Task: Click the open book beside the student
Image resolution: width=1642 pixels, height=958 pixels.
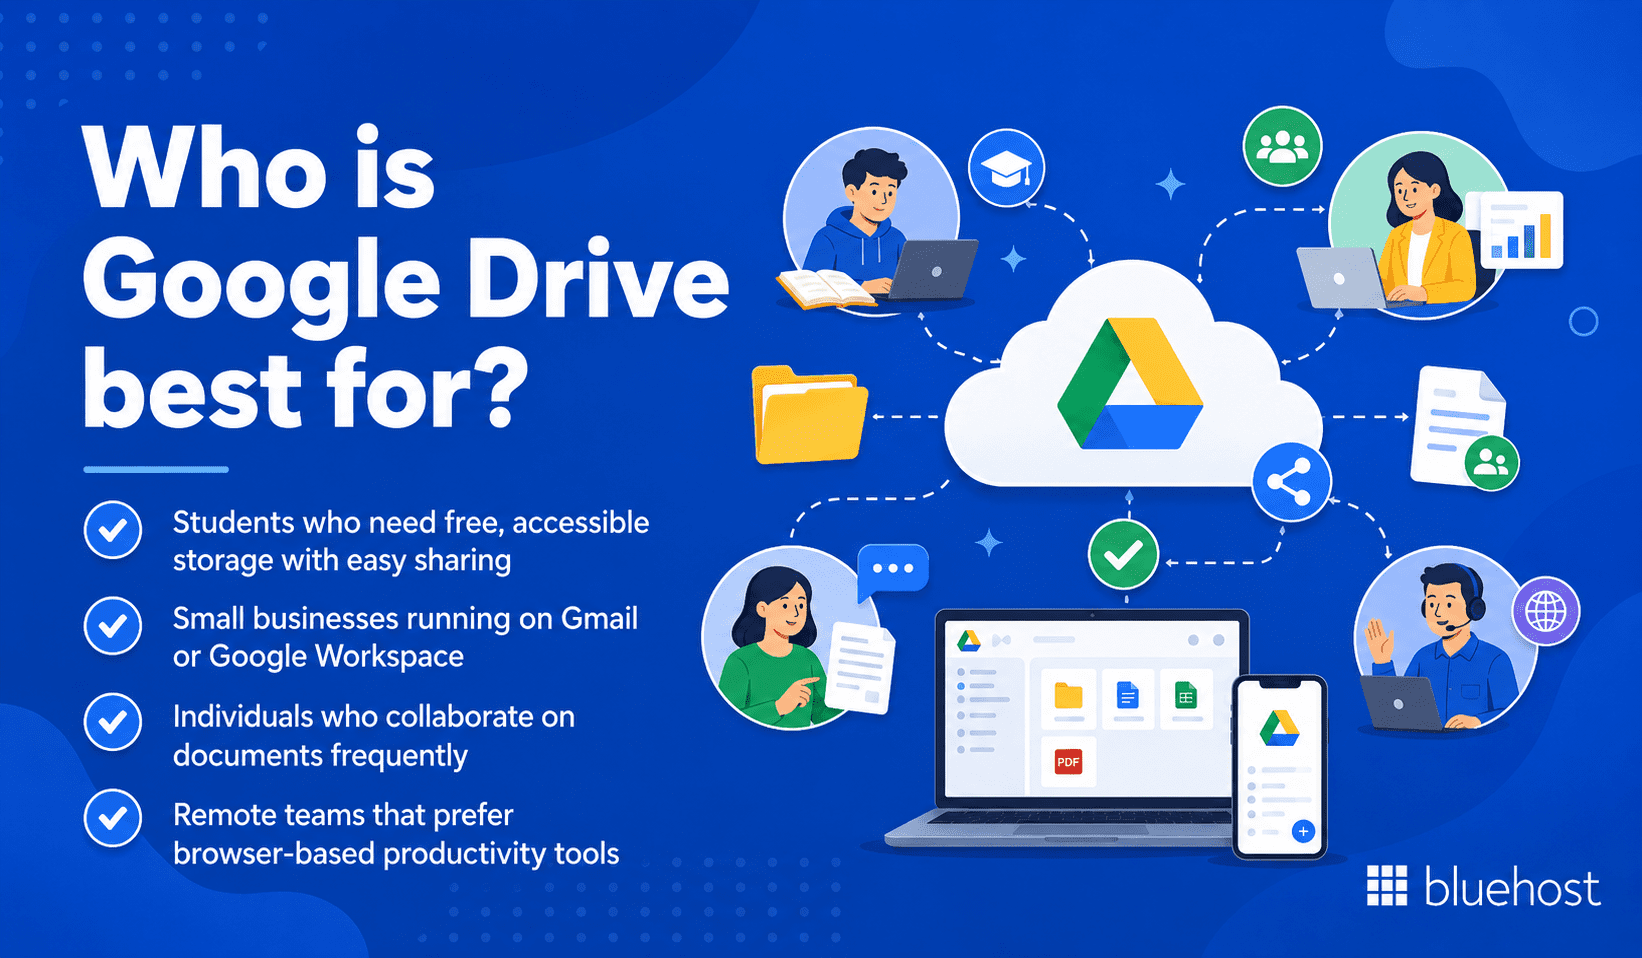Action: (x=826, y=289)
